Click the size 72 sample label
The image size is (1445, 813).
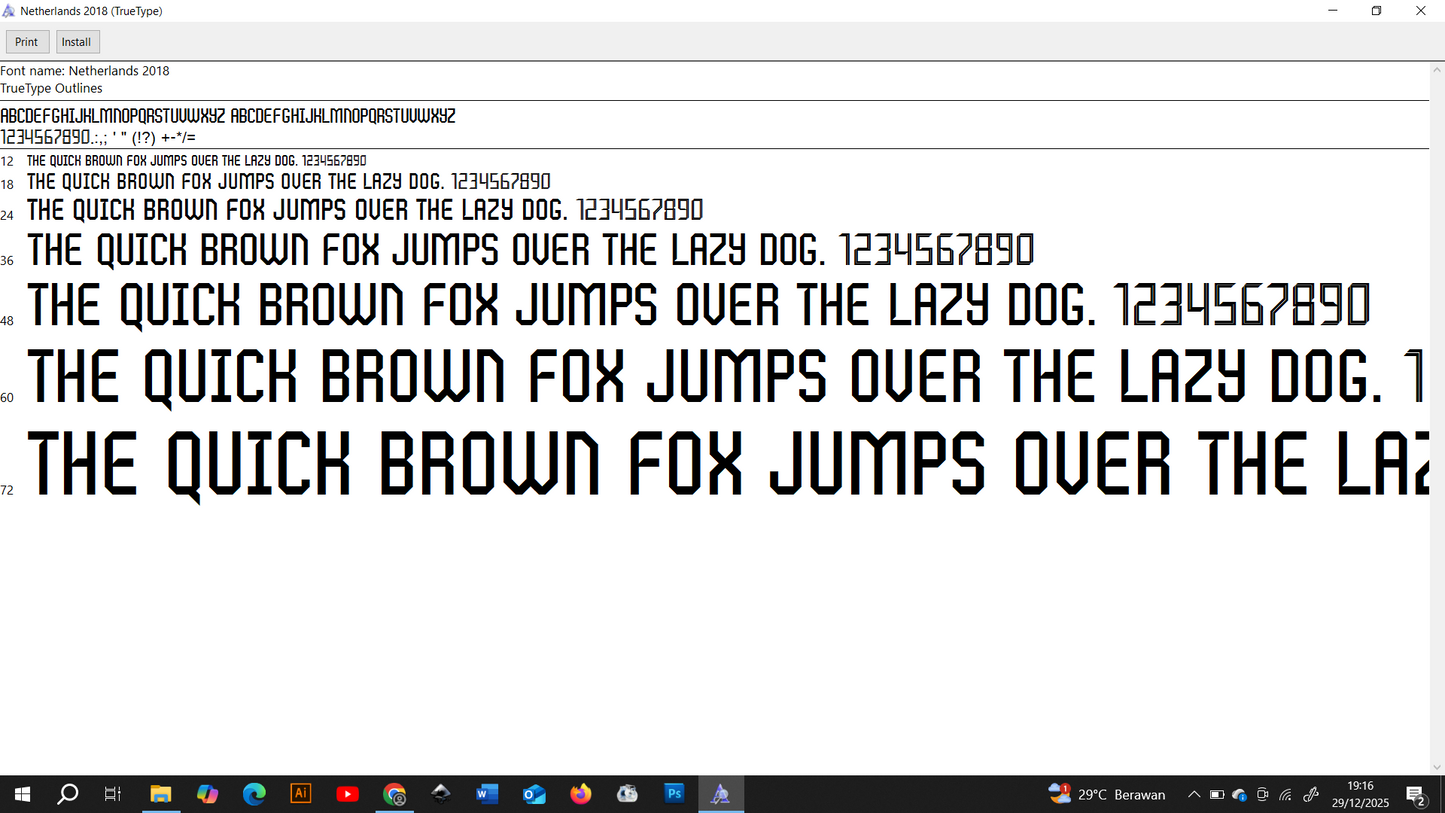click(x=7, y=489)
